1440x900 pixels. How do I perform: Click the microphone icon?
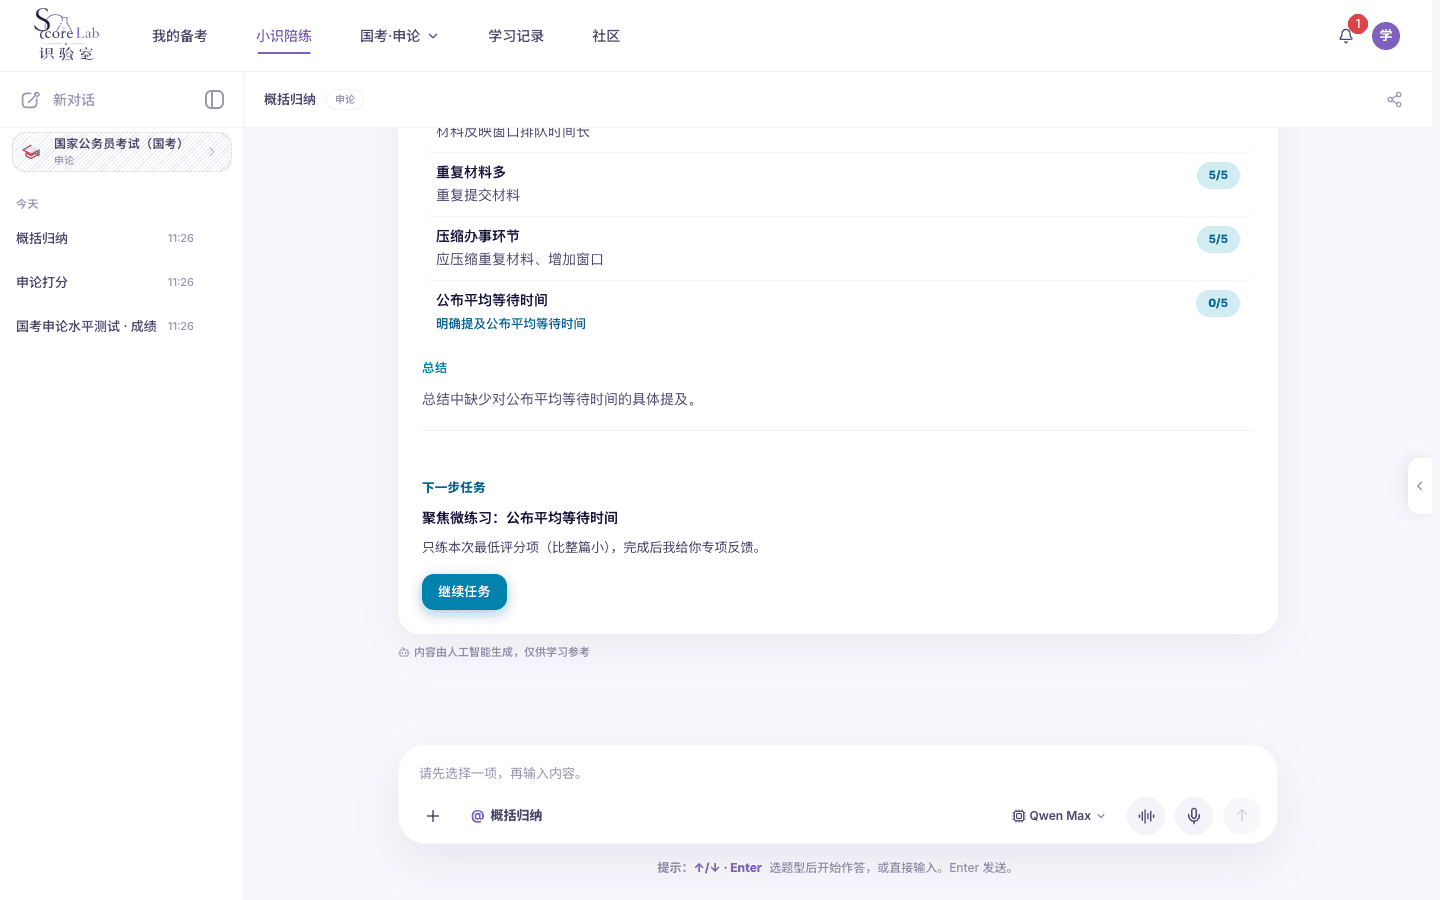[x=1194, y=816]
